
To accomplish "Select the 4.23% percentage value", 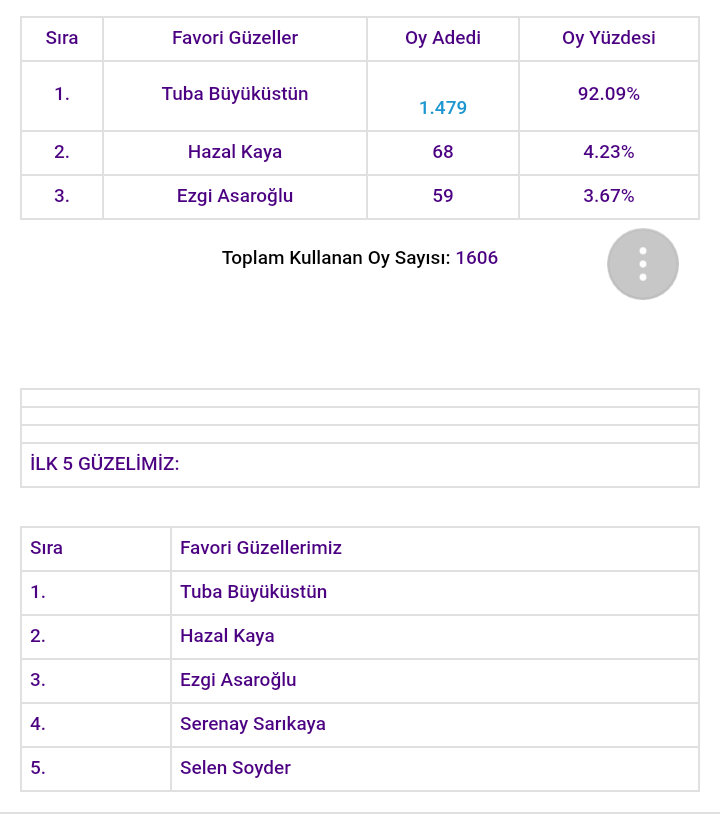I will [609, 152].
